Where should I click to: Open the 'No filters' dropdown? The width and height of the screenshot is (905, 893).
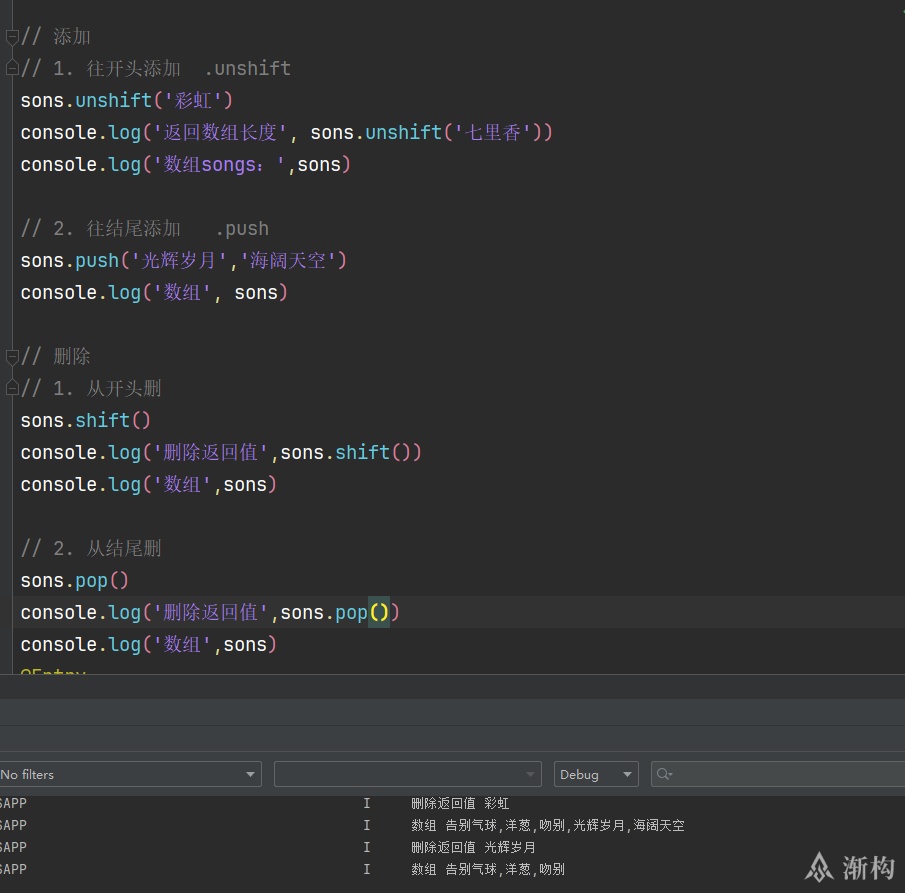point(130,774)
